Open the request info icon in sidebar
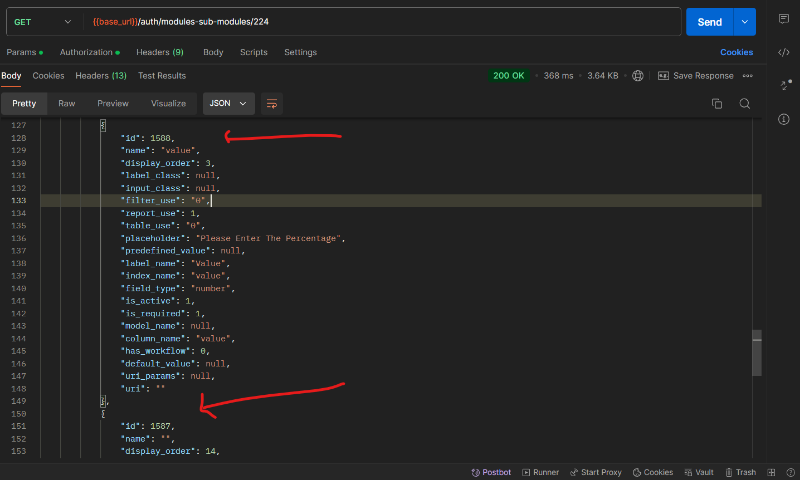Image resolution: width=800 pixels, height=480 pixels. pos(783,119)
